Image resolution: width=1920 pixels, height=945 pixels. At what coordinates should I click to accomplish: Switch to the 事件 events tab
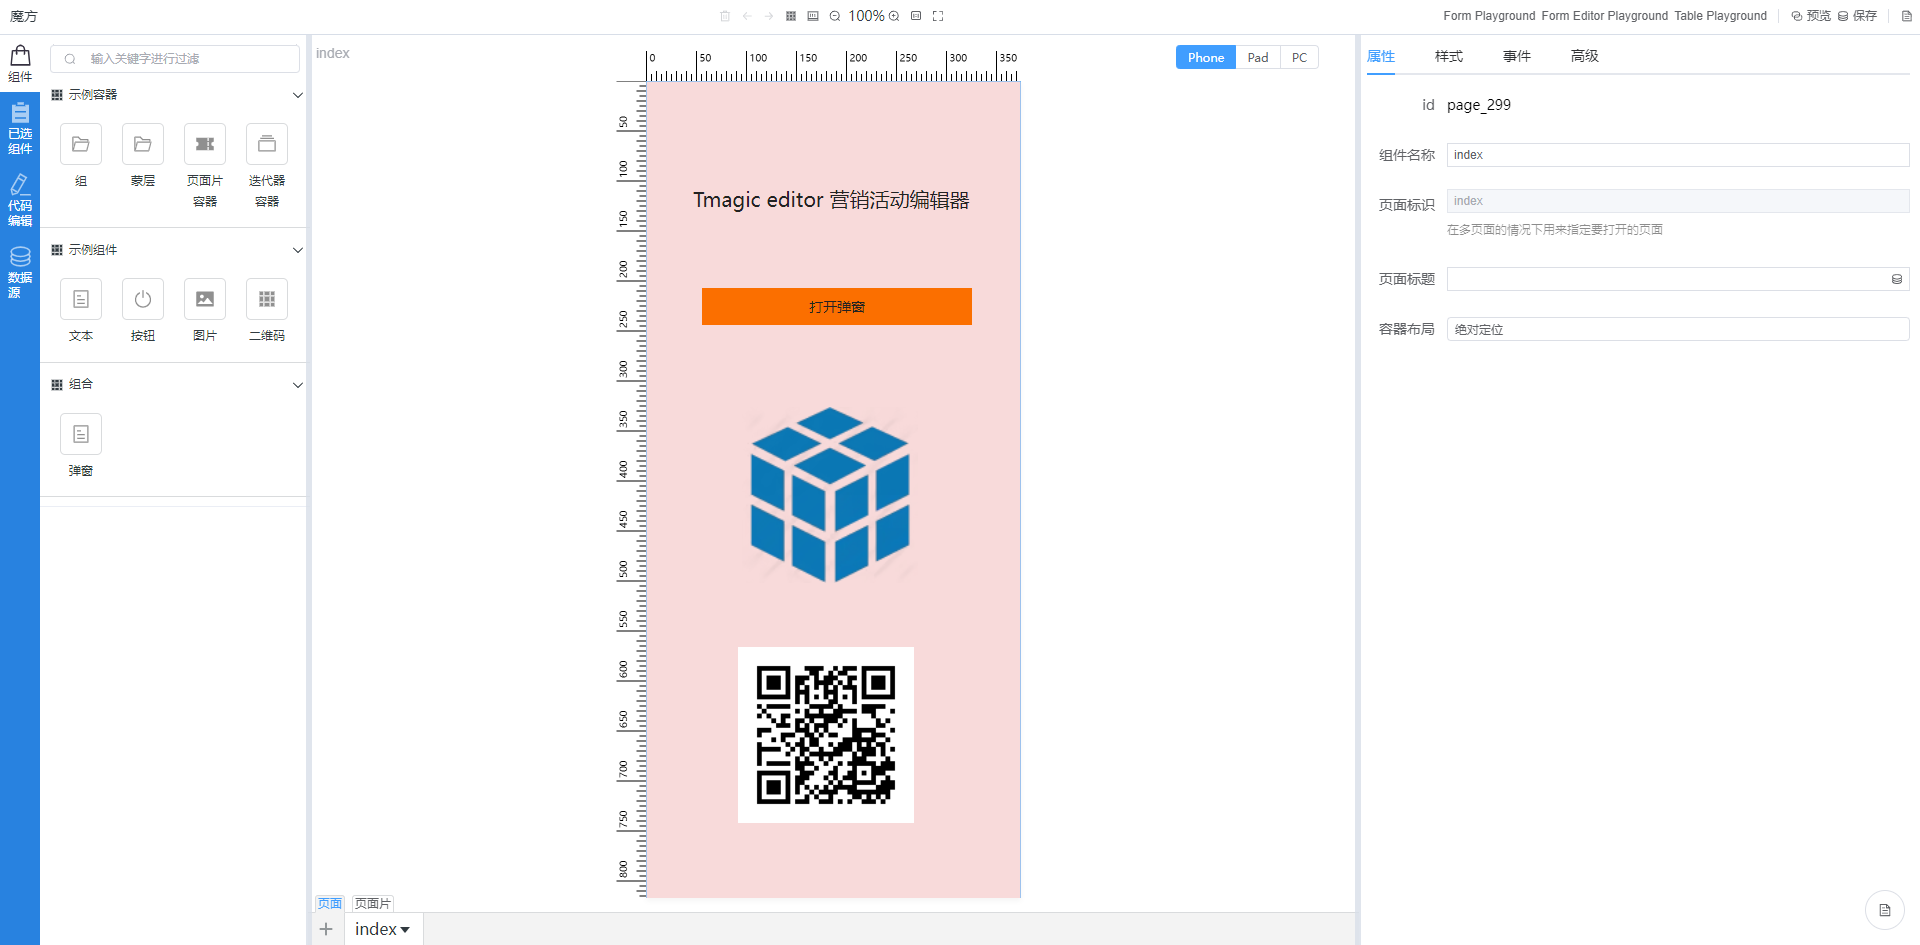point(1516,56)
